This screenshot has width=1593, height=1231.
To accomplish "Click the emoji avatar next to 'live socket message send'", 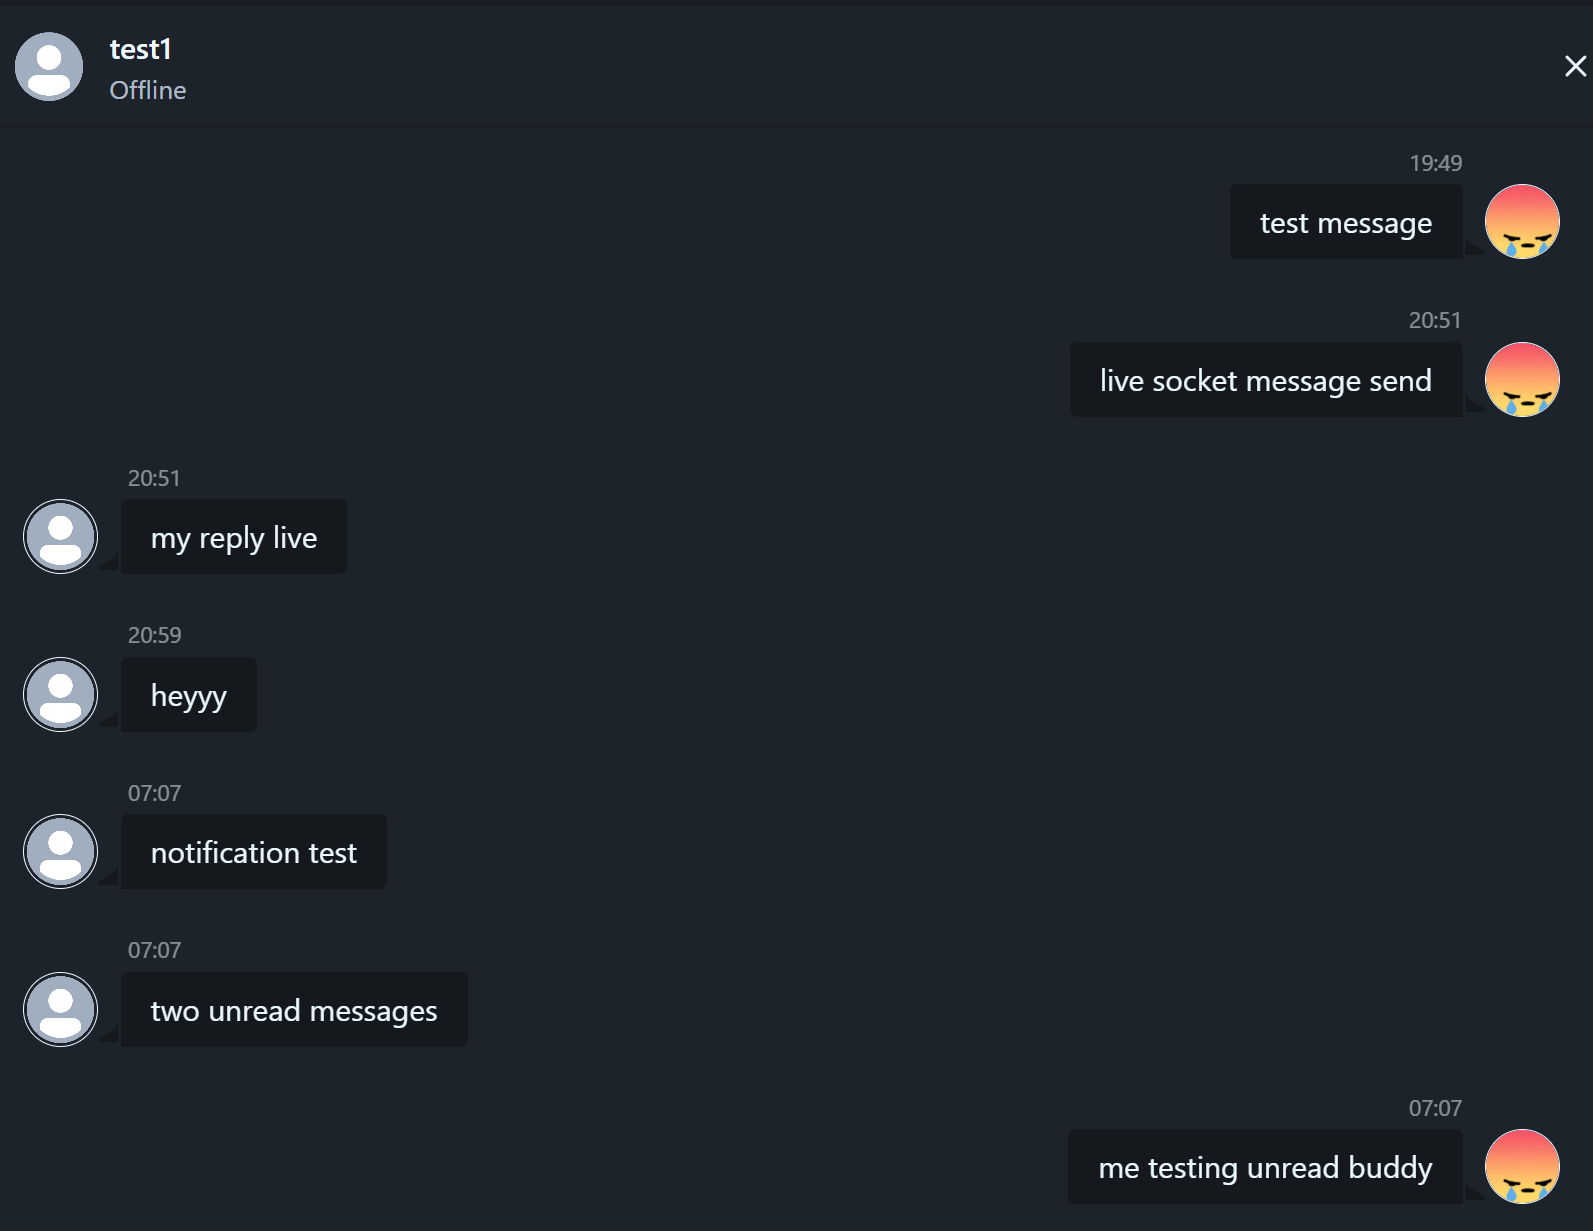I will 1522,379.
